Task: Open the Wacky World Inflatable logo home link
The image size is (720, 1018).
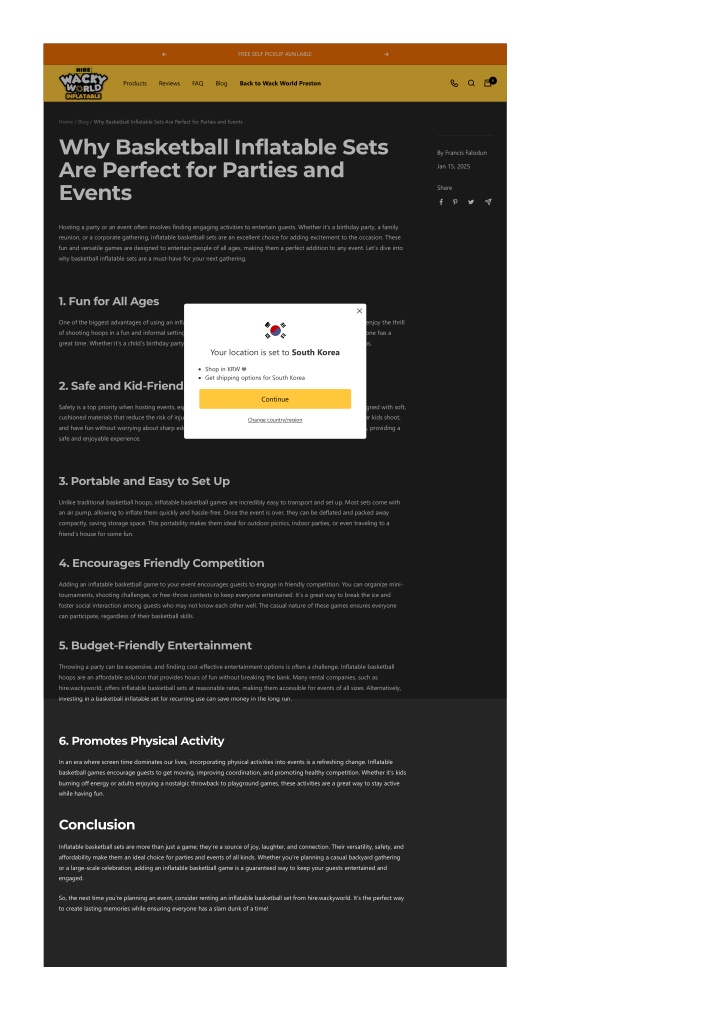Action: [x=83, y=84]
